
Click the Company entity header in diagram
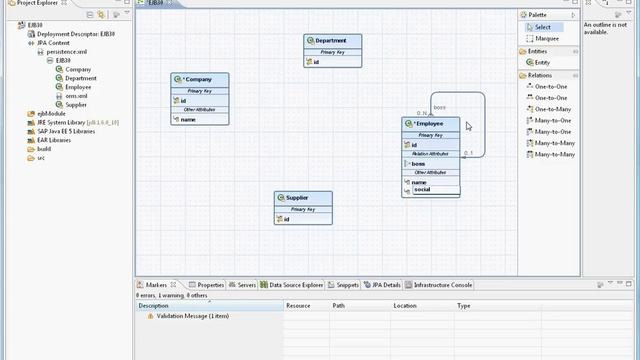tap(200, 80)
